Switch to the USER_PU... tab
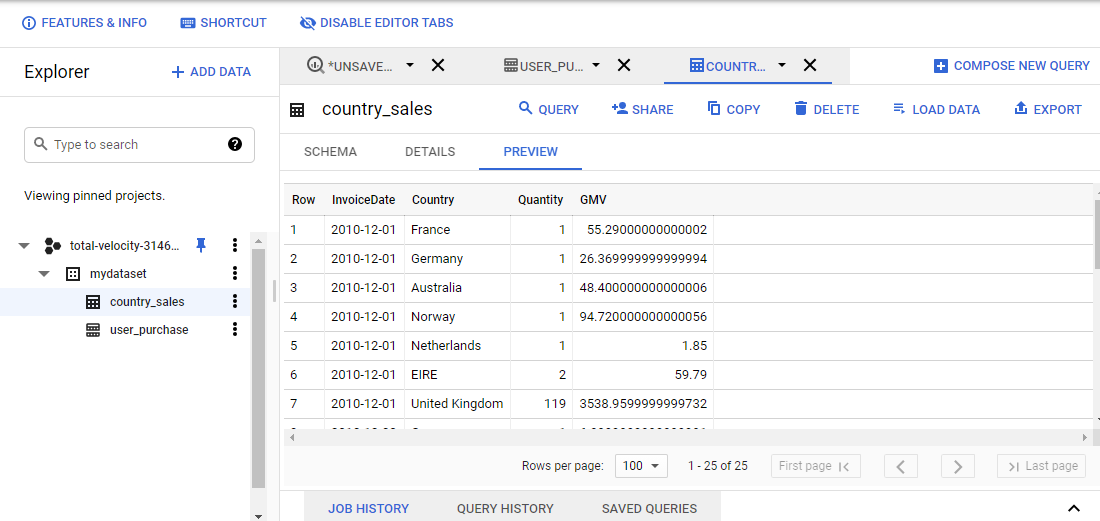 click(544, 66)
